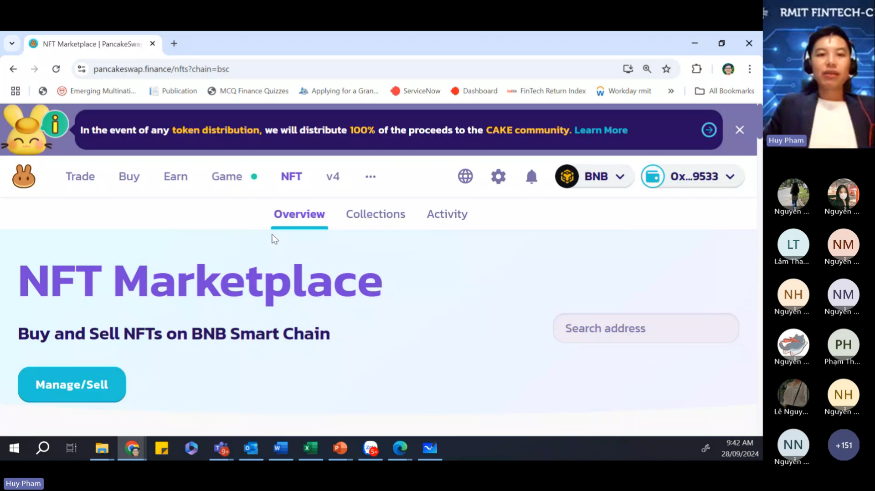Open the language globe selector
This screenshot has height=491, width=875.
465,176
